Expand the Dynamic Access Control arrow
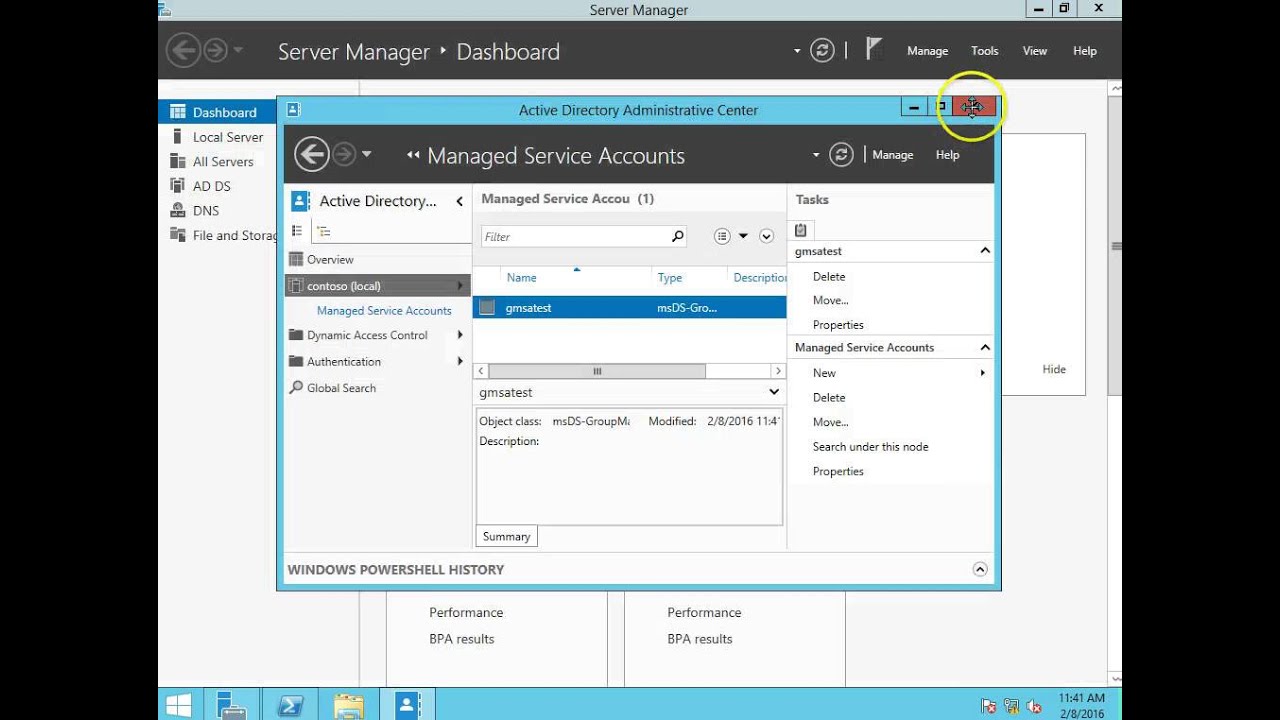 click(460, 335)
